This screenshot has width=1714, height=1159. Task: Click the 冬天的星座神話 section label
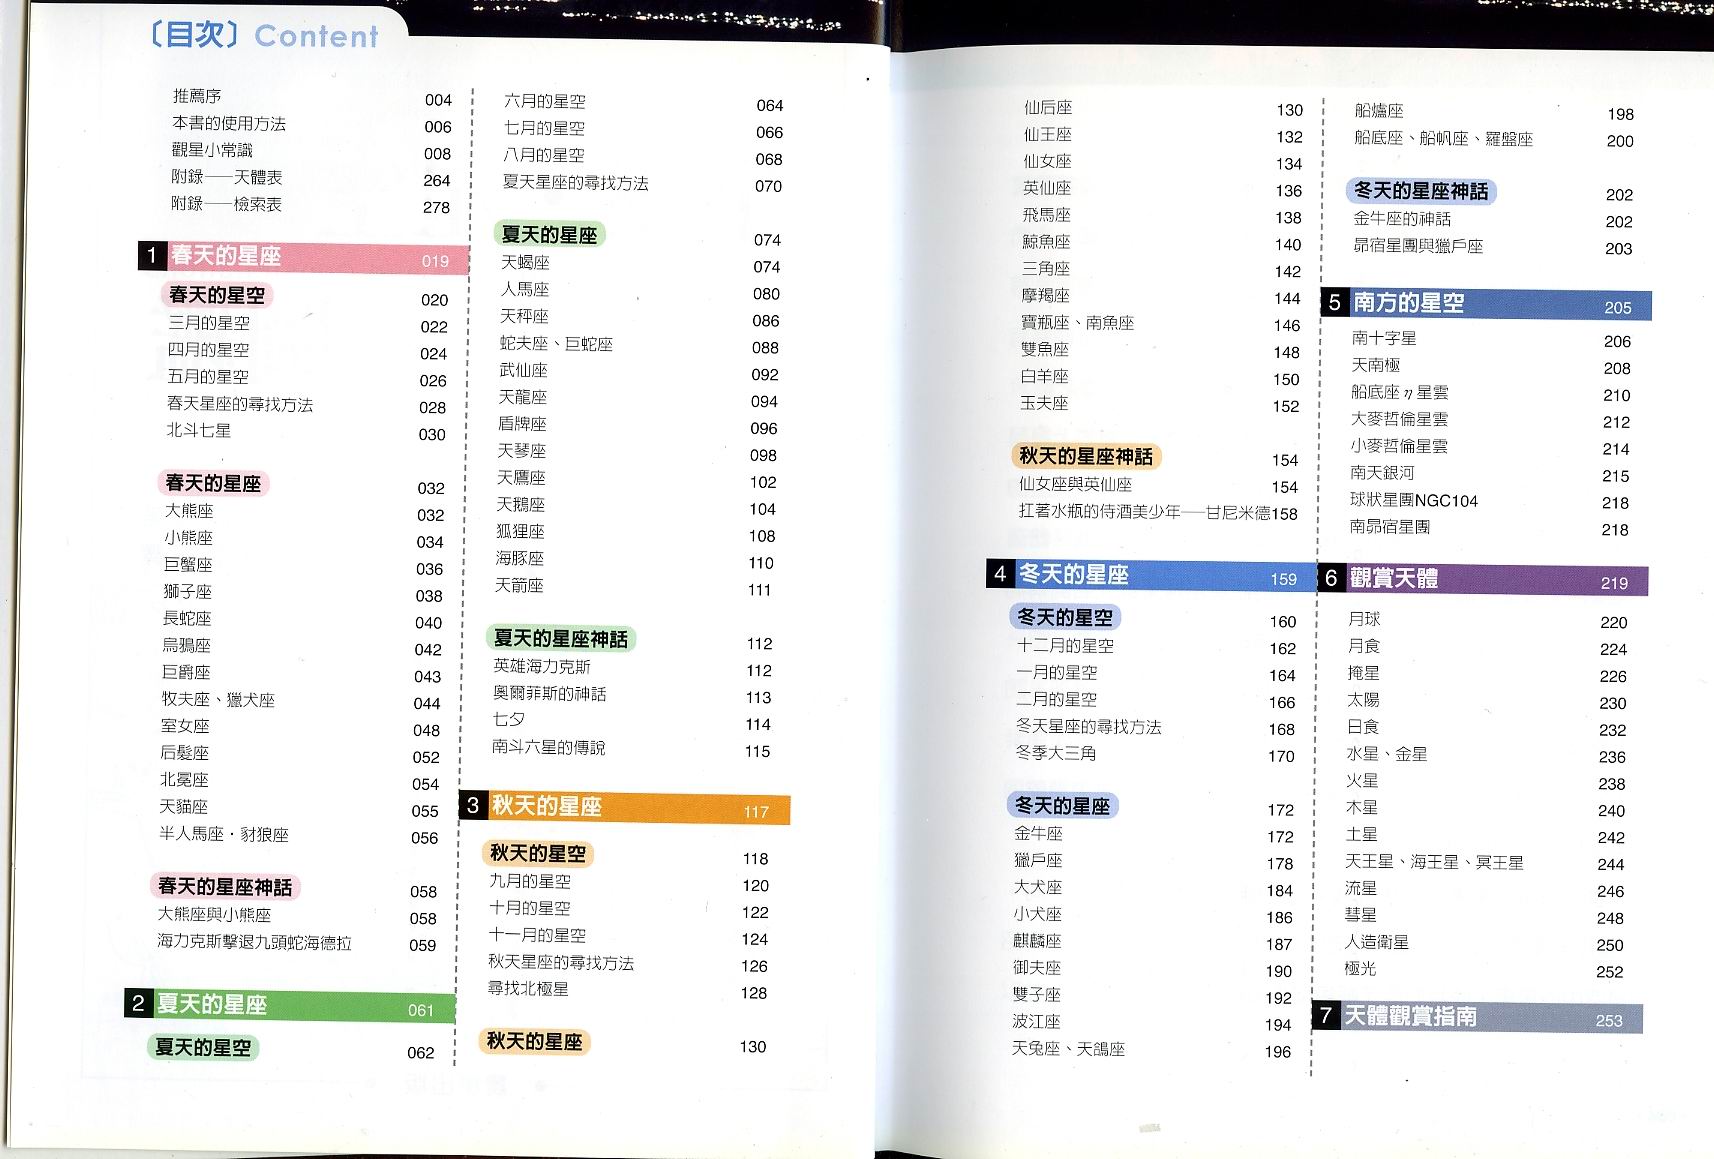(1421, 191)
